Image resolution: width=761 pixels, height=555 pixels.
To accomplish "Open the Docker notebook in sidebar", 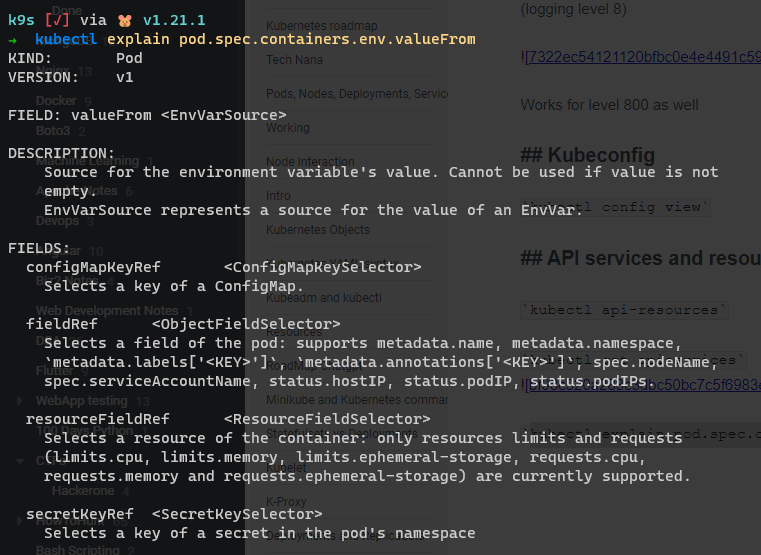I will (56, 100).
